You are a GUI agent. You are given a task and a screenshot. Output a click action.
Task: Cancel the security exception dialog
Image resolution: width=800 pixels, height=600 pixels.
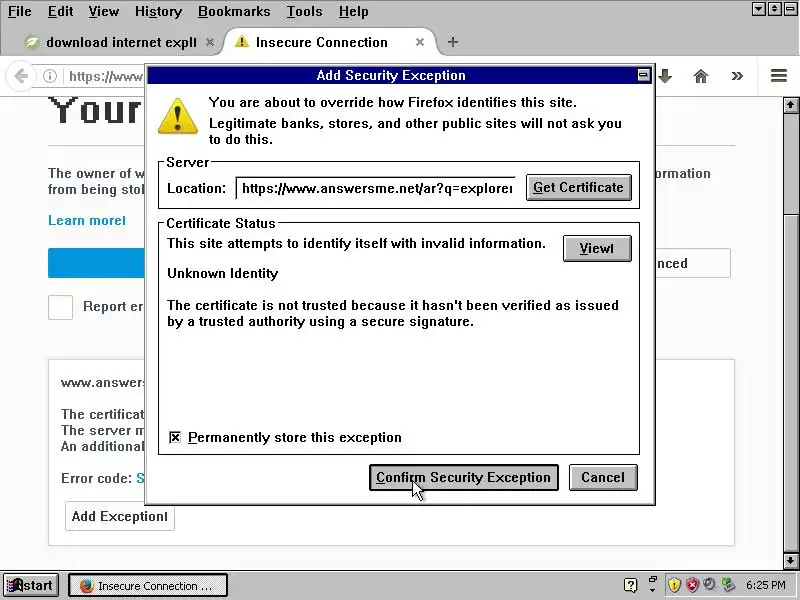pyautogui.click(x=603, y=478)
